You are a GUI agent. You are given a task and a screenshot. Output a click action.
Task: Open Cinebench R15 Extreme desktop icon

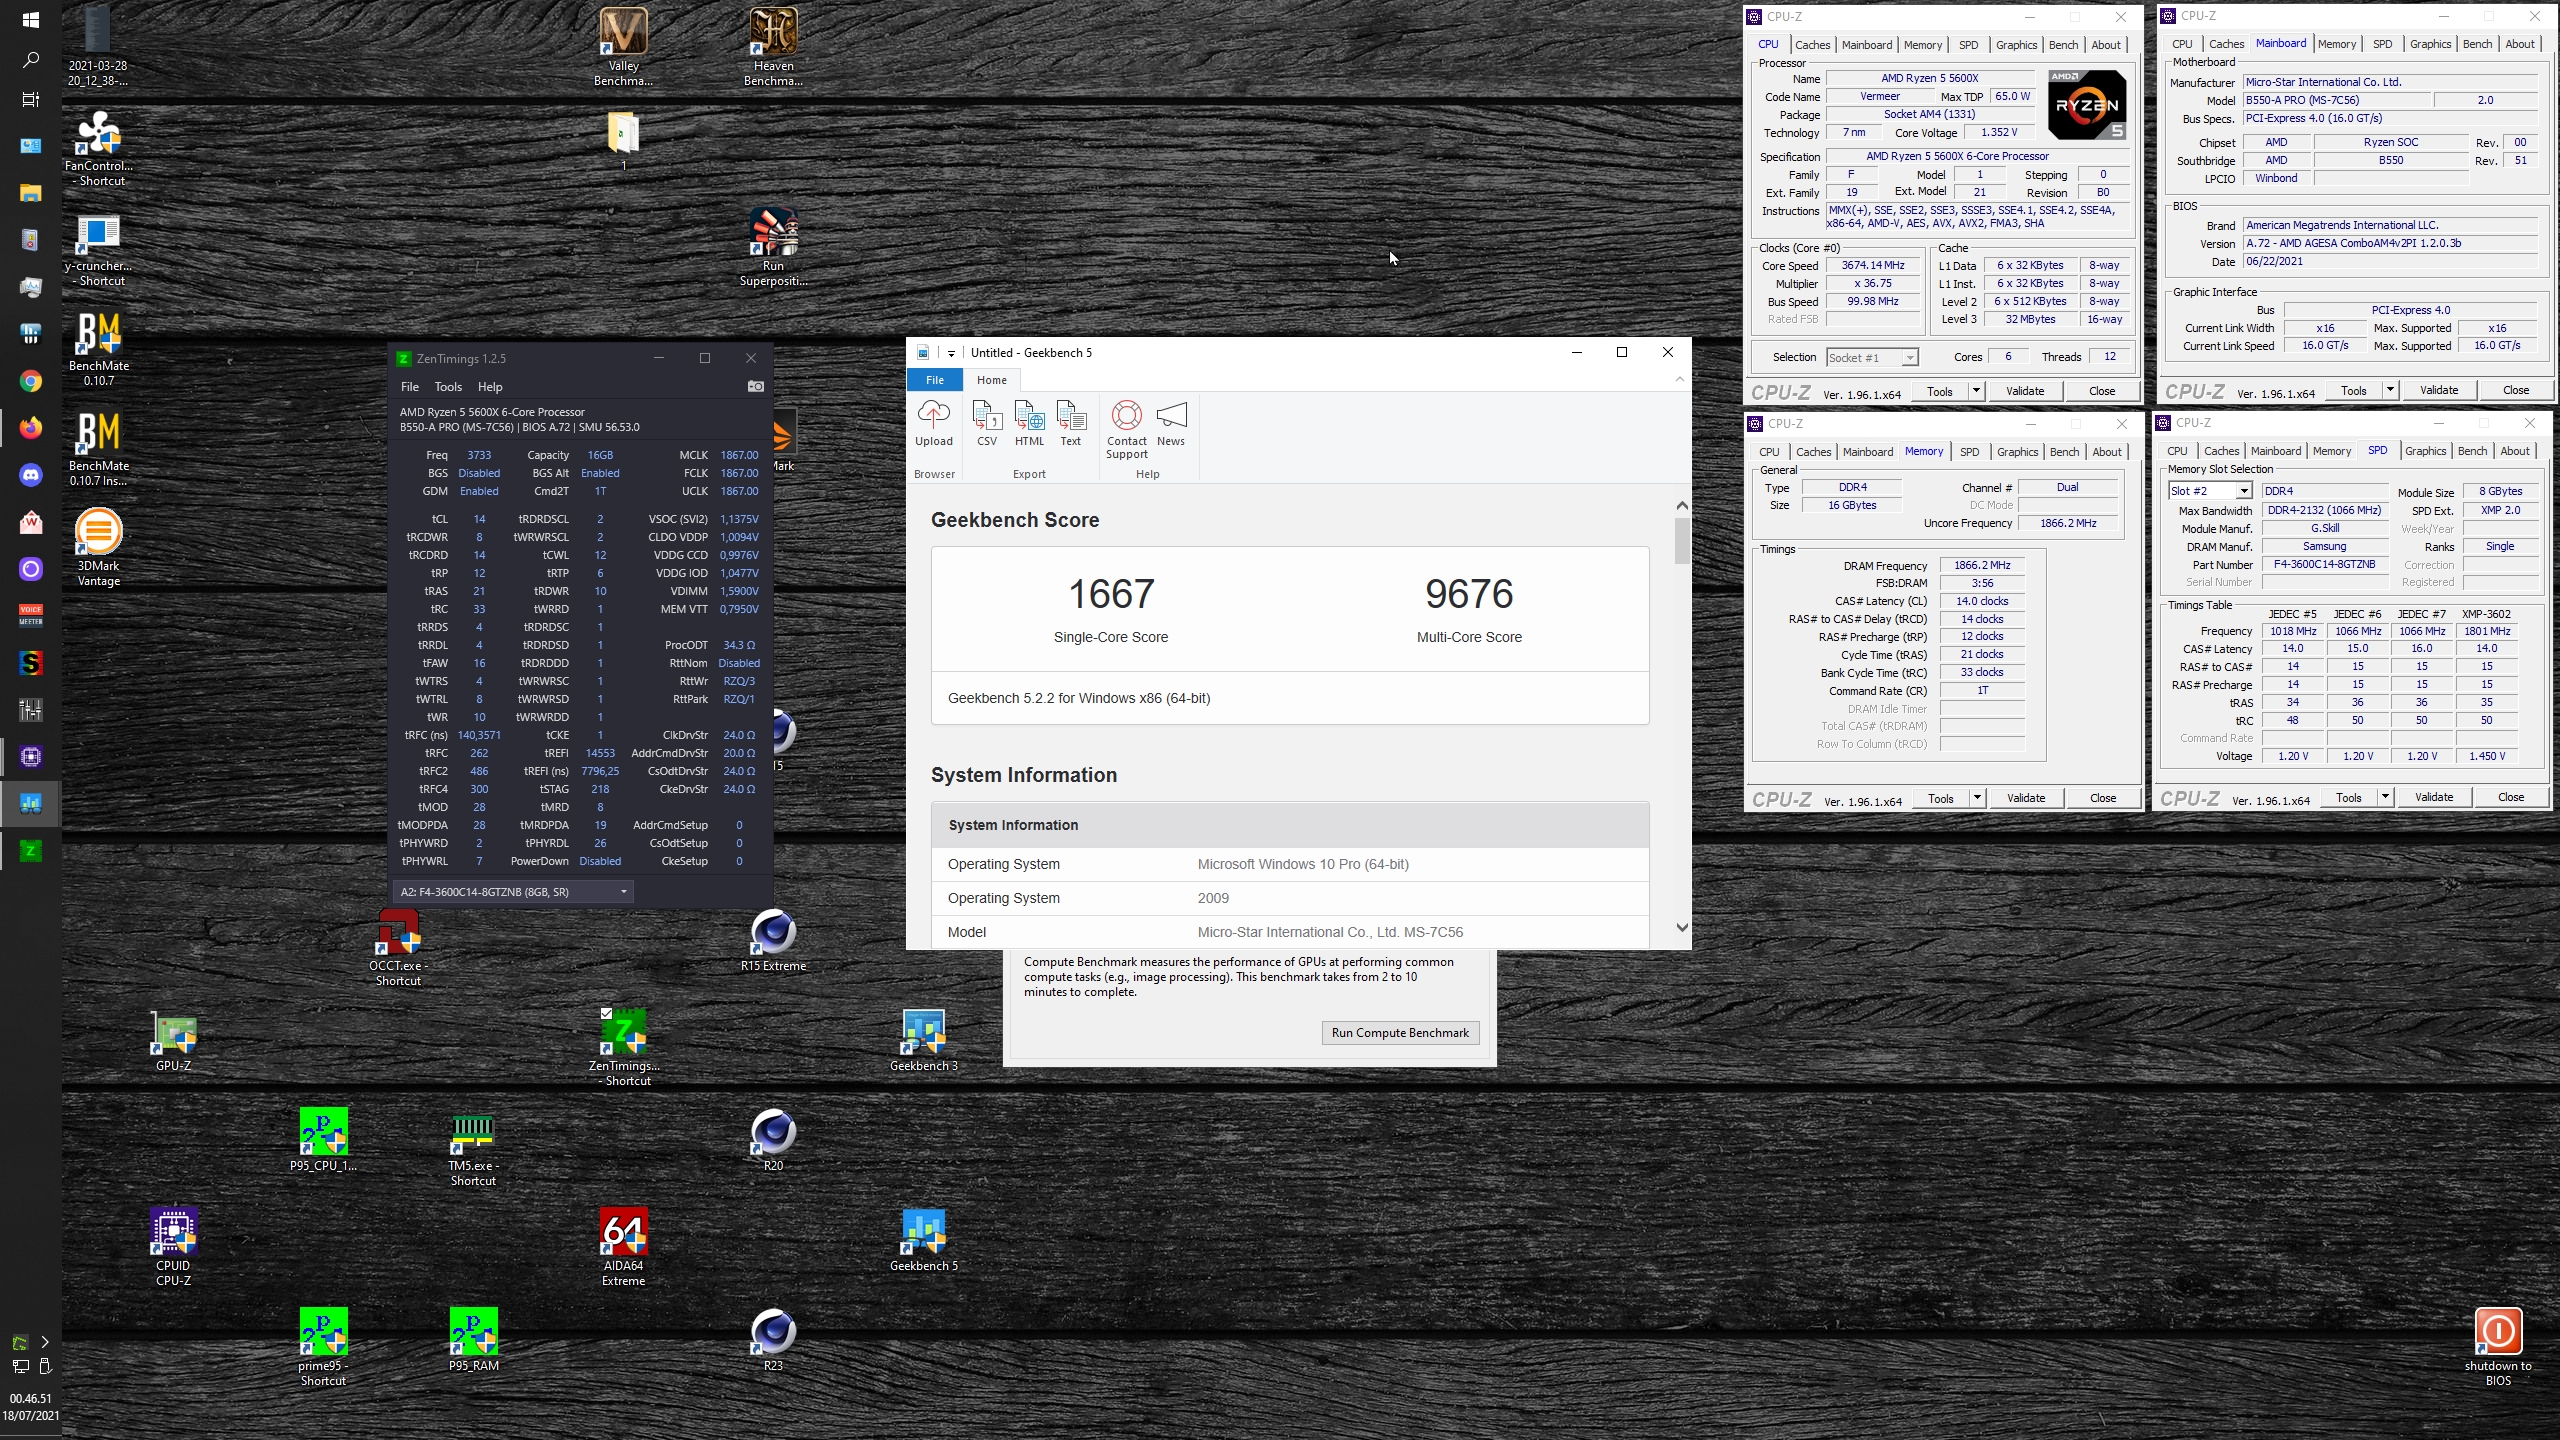(x=773, y=940)
